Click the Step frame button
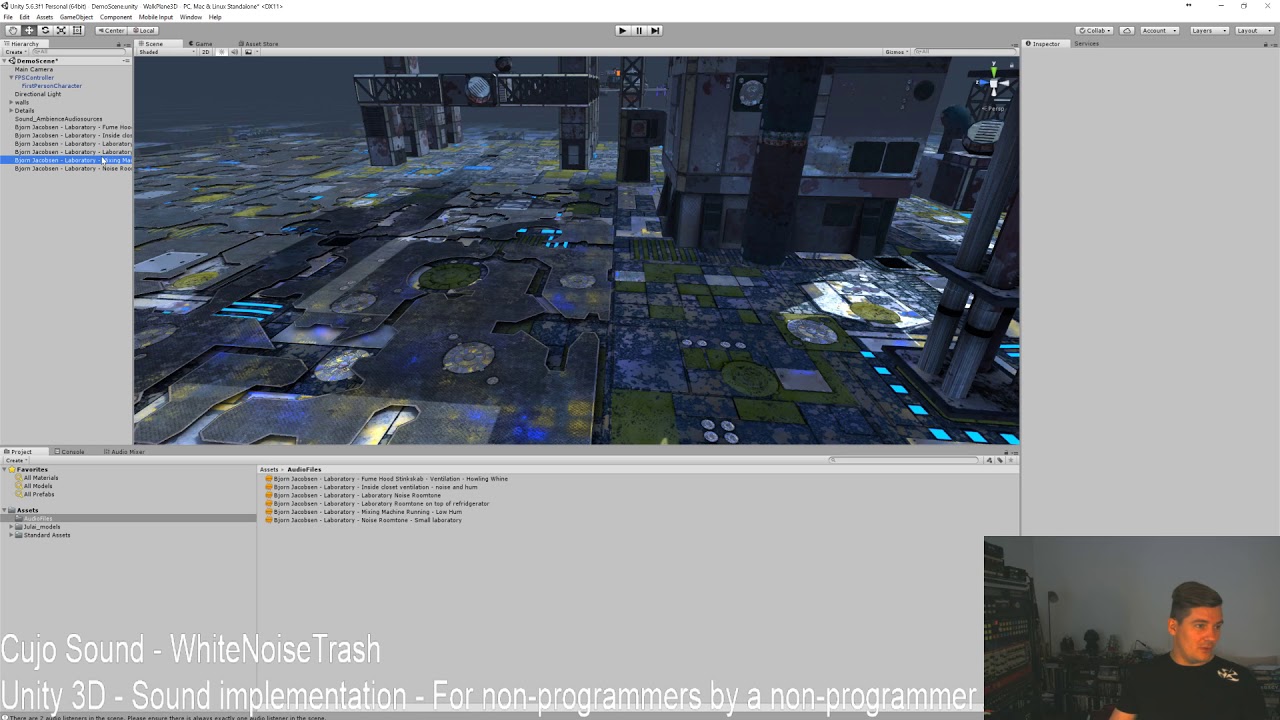 tap(655, 30)
